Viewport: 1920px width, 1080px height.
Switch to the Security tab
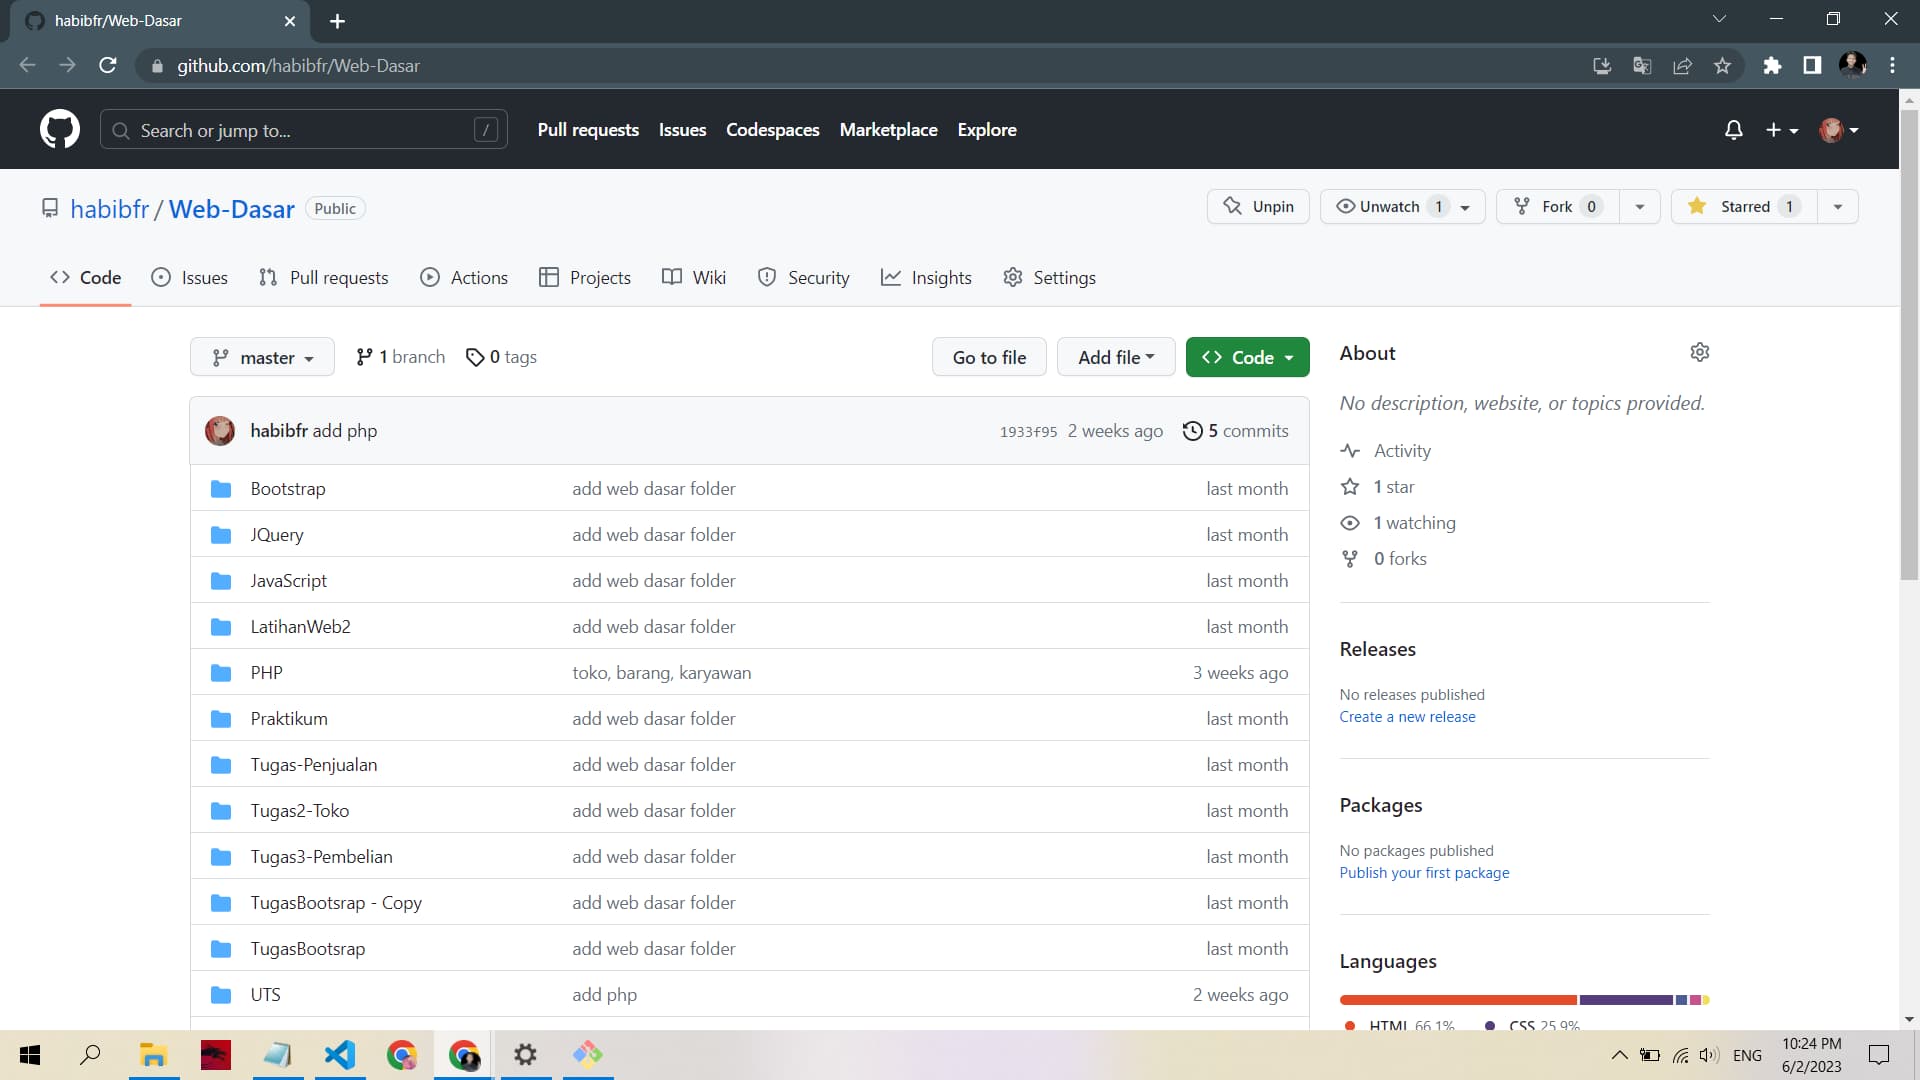pyautogui.click(x=803, y=278)
